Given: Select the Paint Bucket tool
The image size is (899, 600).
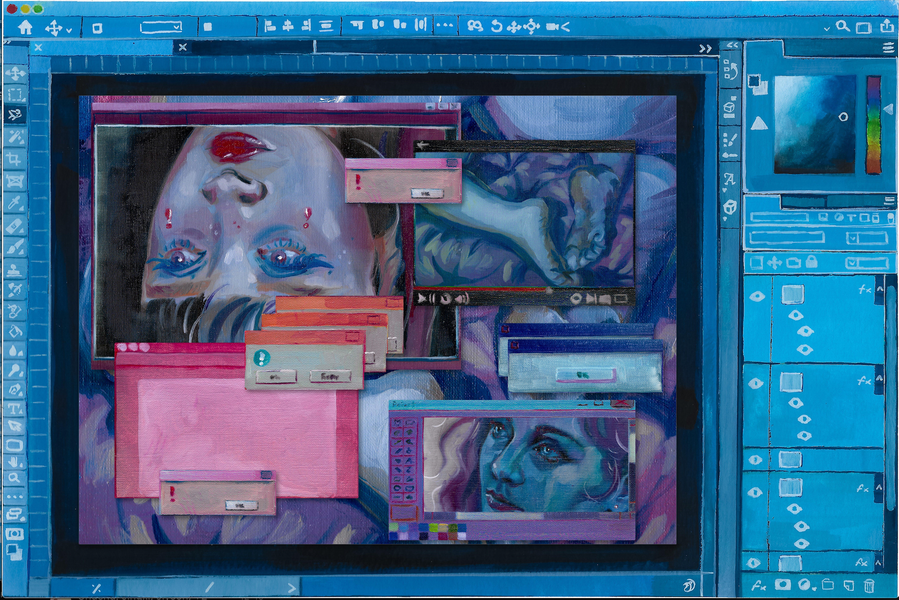Looking at the screenshot, I should point(15,331).
